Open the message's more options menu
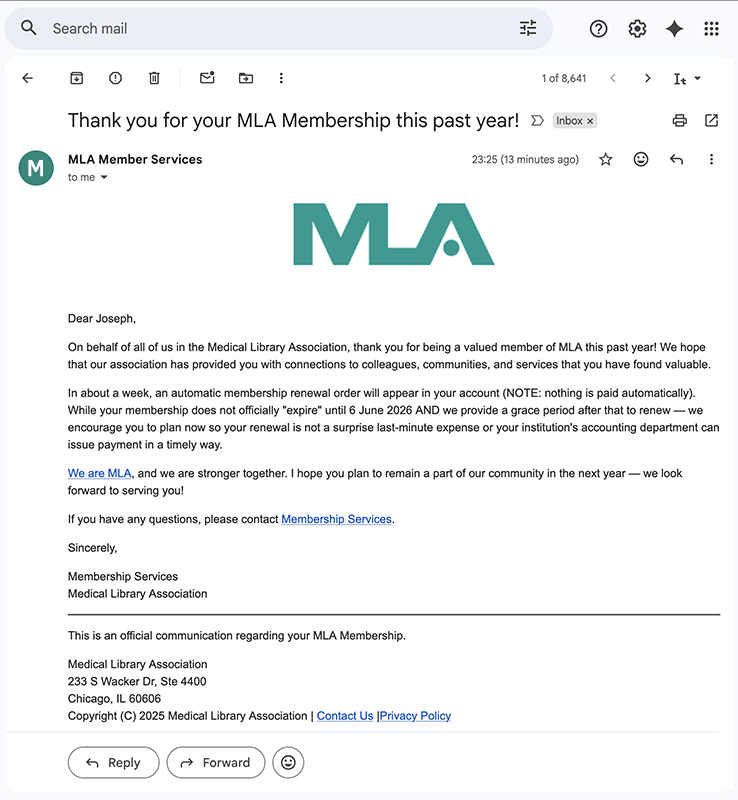The width and height of the screenshot is (738, 800). click(x=711, y=159)
